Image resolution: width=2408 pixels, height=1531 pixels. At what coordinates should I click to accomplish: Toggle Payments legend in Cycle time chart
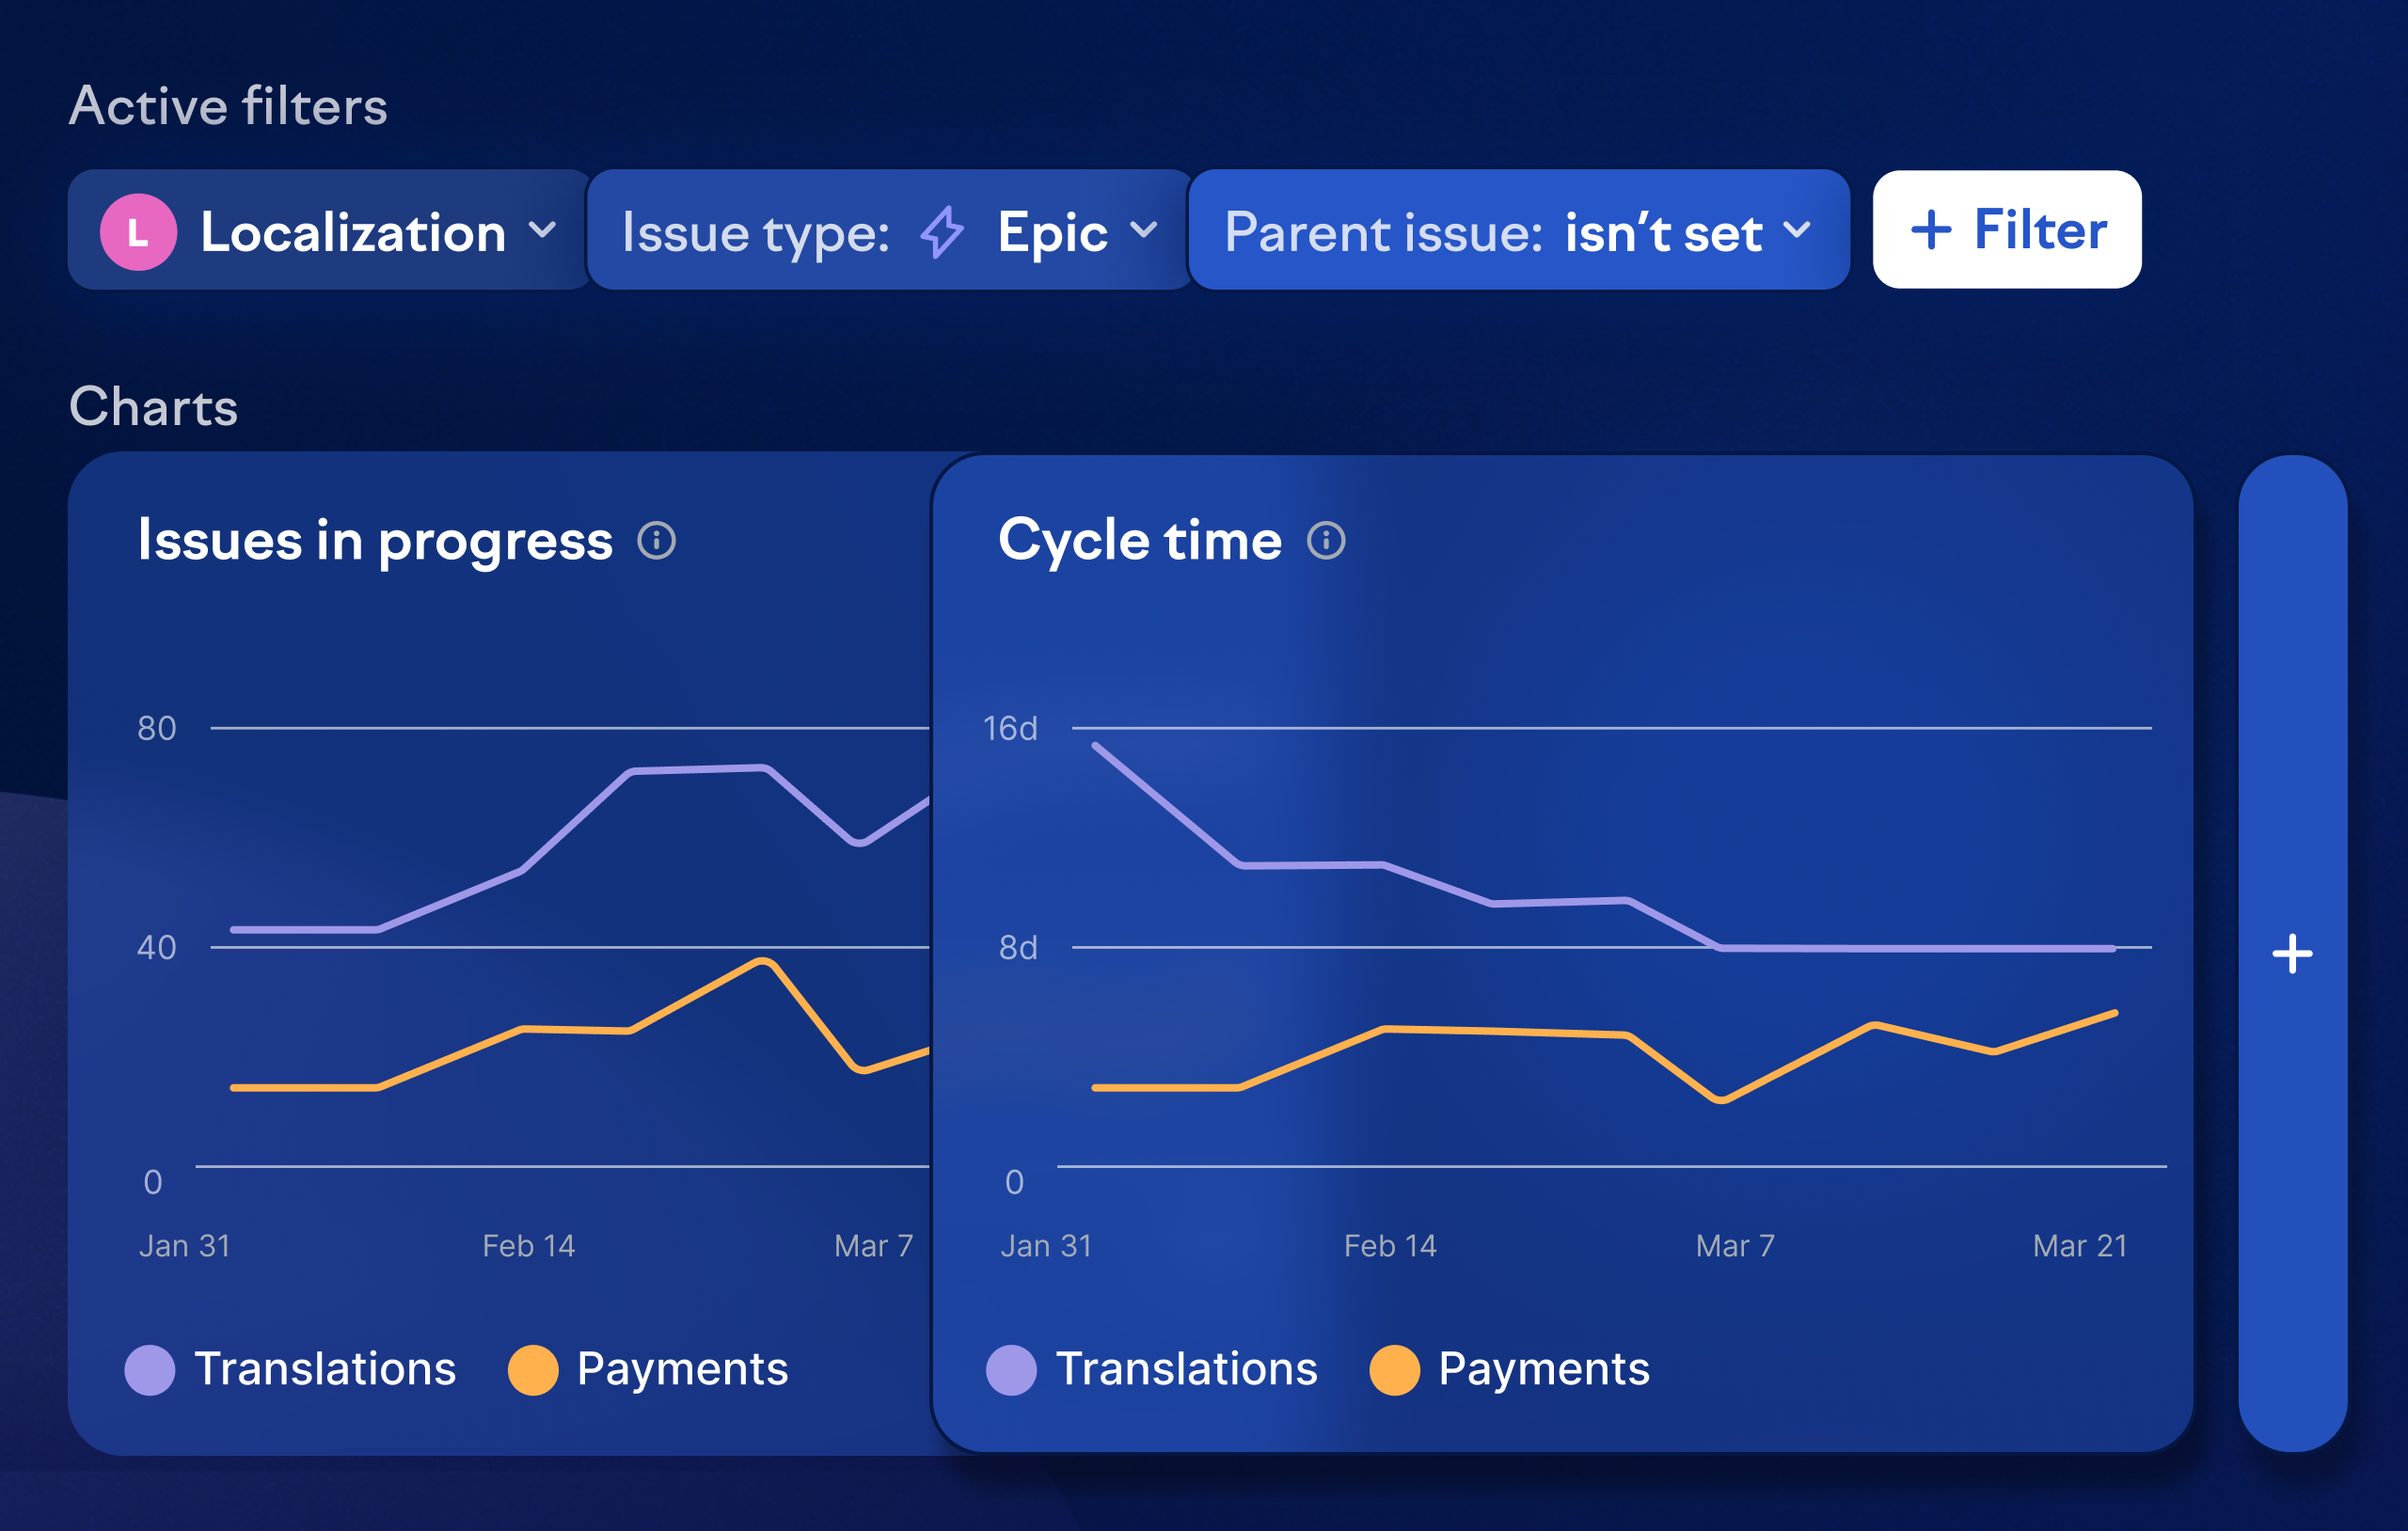click(x=1510, y=1369)
